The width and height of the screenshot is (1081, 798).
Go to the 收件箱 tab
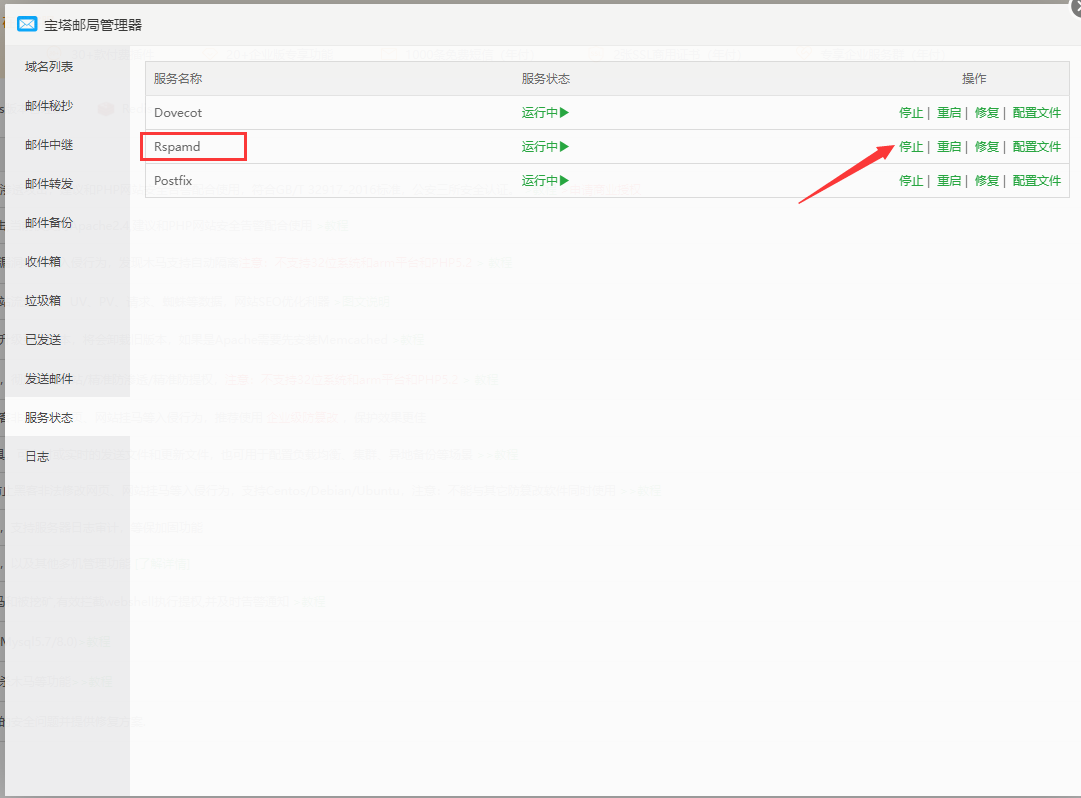[43, 262]
